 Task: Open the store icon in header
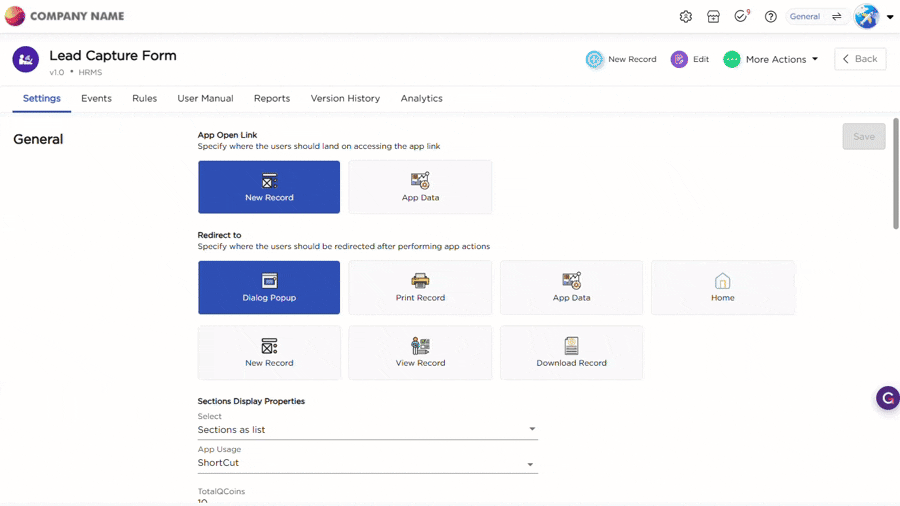[713, 17]
